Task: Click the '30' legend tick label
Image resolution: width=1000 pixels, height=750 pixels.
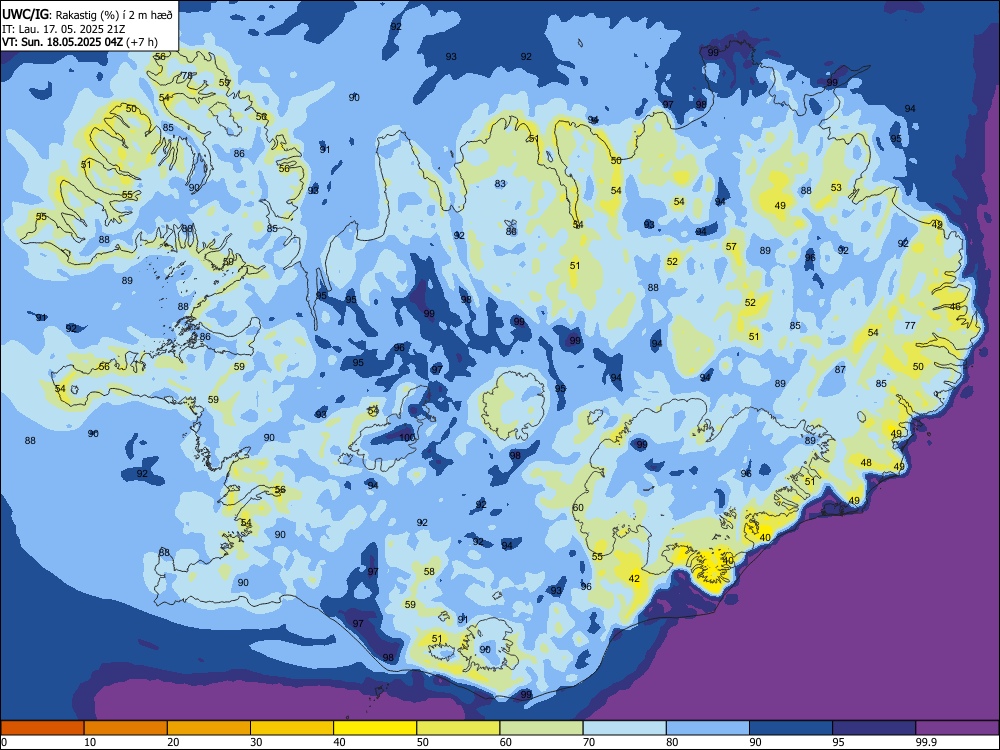Action: pos(256,742)
